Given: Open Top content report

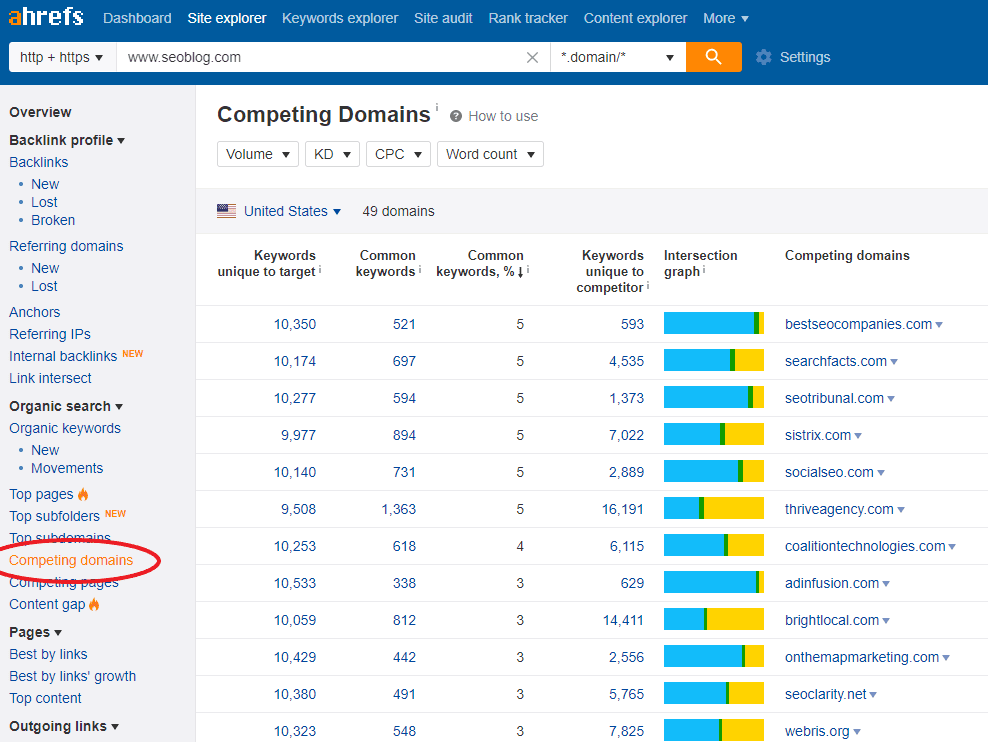Looking at the screenshot, I should pos(45,699).
